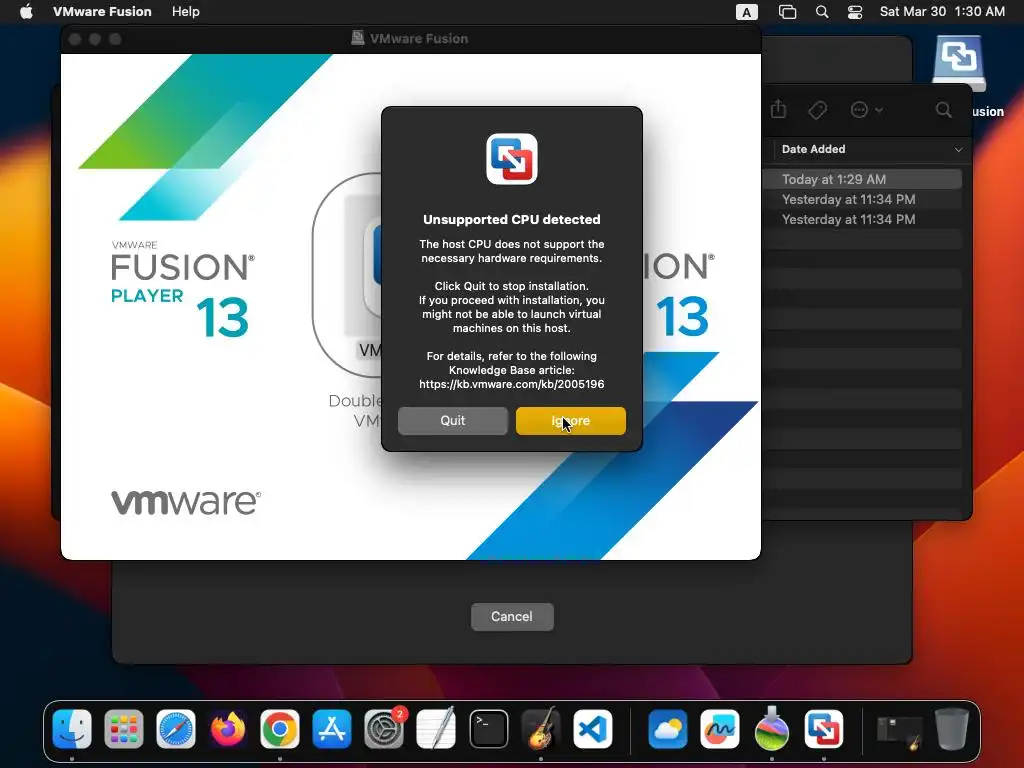Open Weather app from the Dock
The image size is (1024, 768).
pyautogui.click(x=667, y=729)
